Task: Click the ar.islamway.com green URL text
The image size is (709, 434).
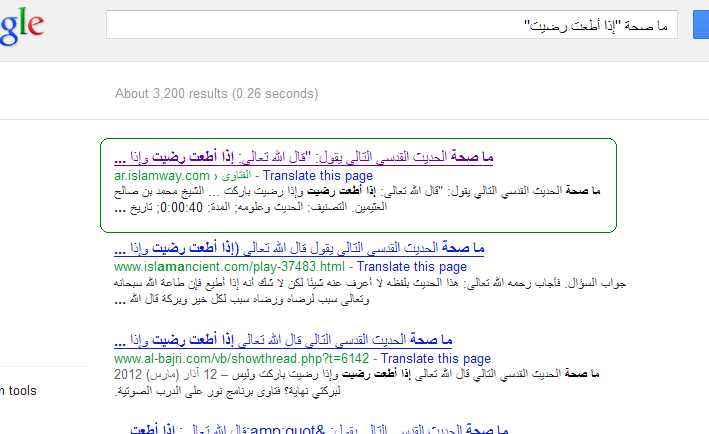Action: click(x=161, y=175)
